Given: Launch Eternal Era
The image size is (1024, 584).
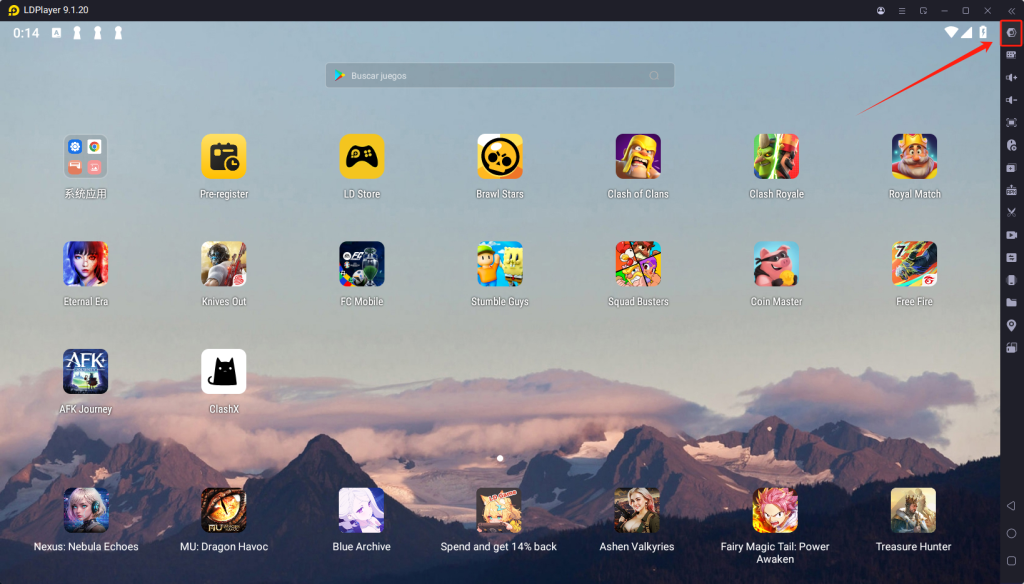Looking at the screenshot, I should [86, 264].
